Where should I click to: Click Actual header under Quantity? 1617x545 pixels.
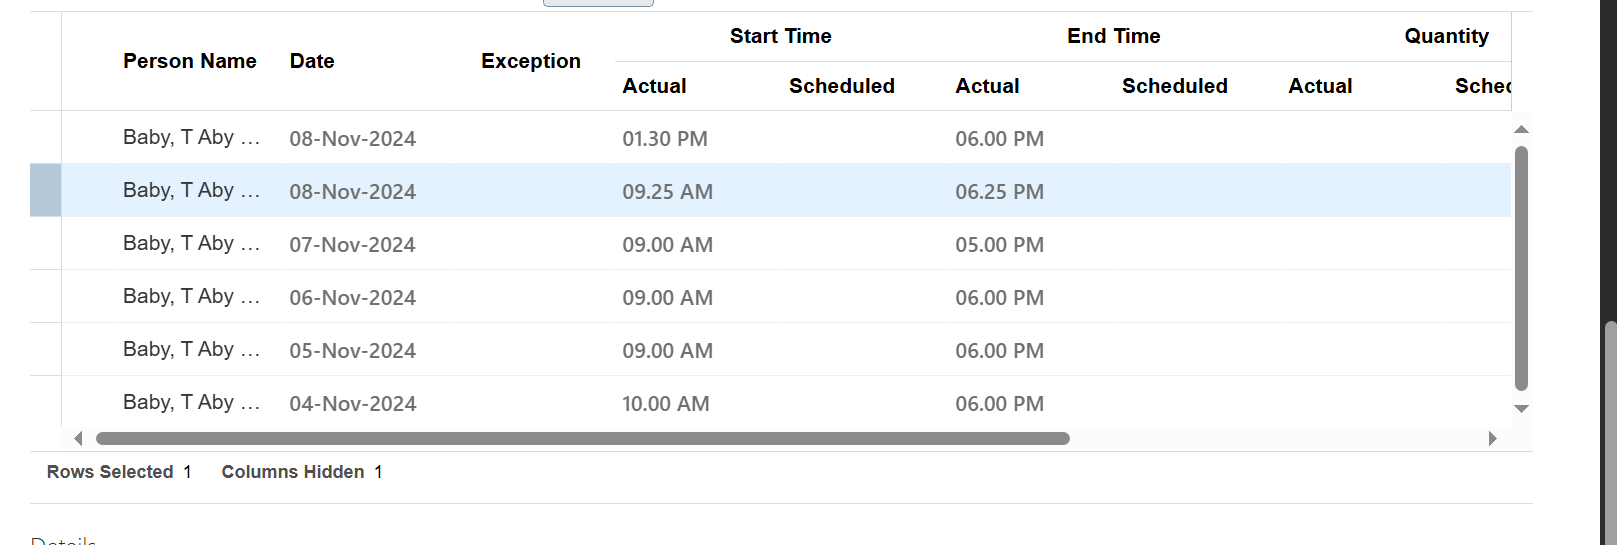pos(1320,86)
